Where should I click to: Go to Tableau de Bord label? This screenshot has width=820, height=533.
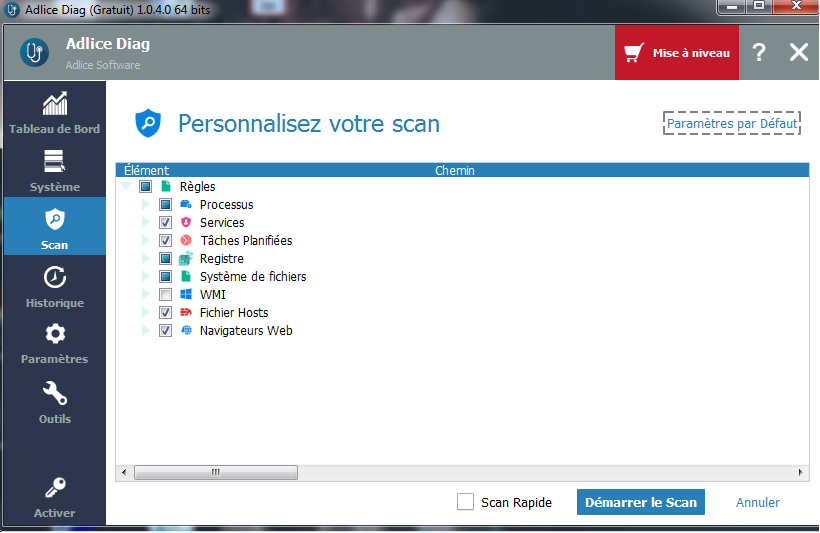coord(54,129)
